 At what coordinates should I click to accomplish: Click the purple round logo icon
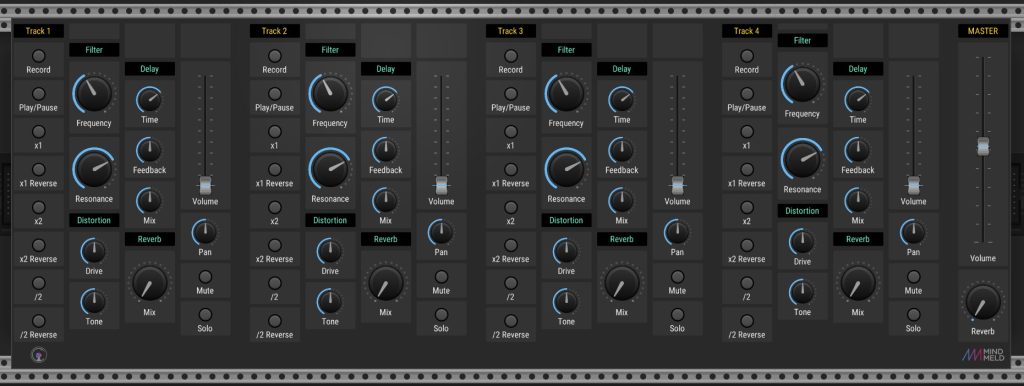coord(39,355)
